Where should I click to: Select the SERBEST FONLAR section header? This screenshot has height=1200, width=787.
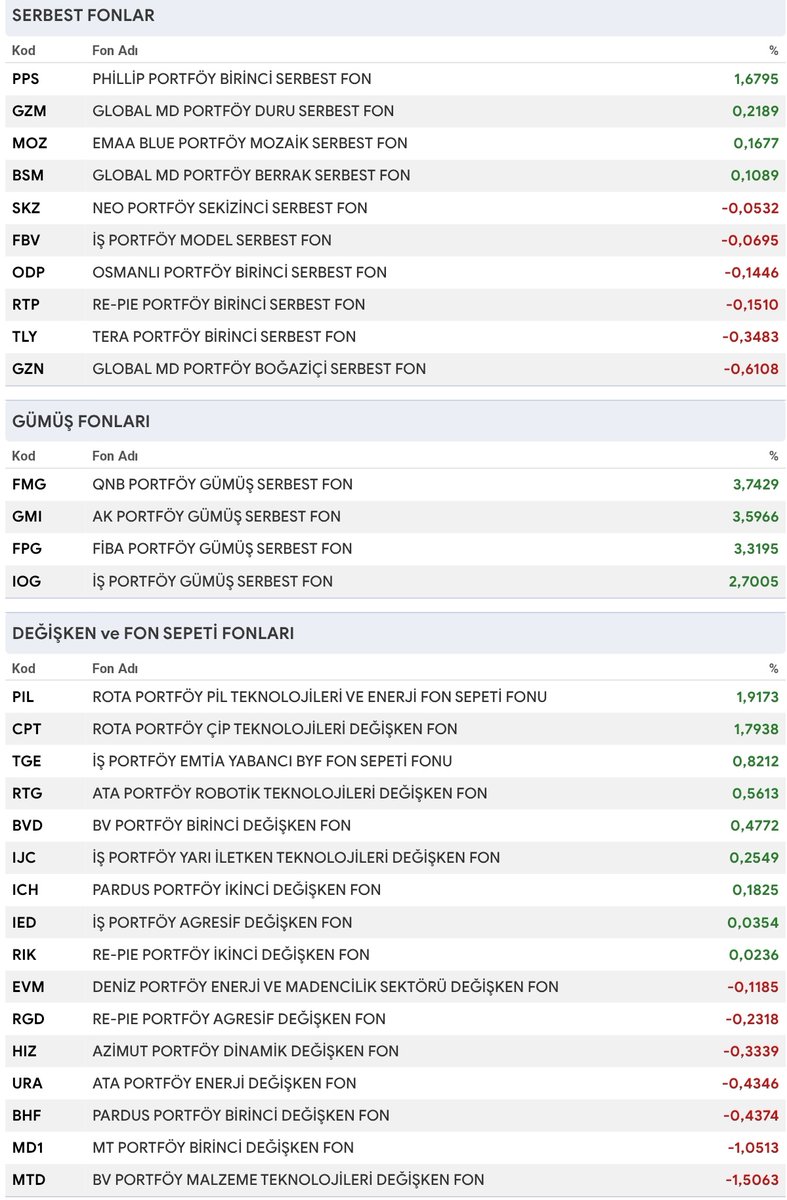click(x=395, y=16)
